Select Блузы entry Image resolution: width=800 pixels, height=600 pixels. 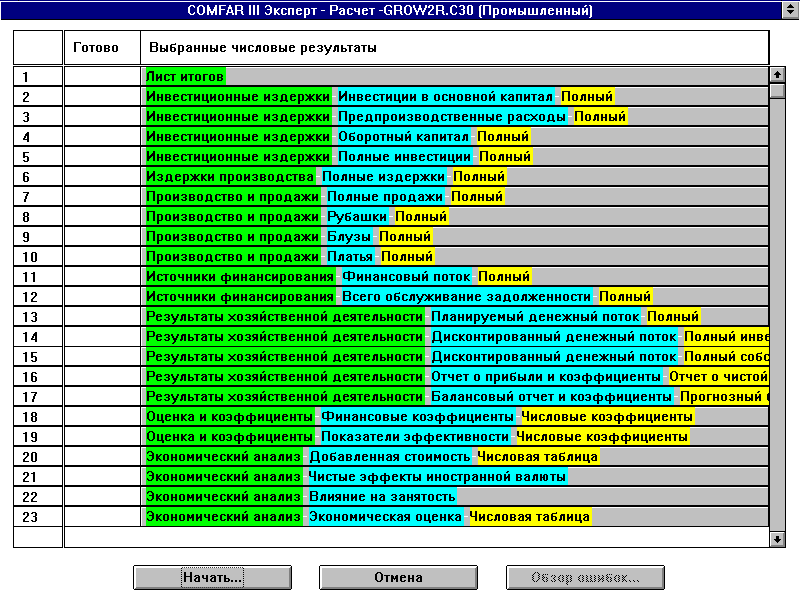[349, 237]
